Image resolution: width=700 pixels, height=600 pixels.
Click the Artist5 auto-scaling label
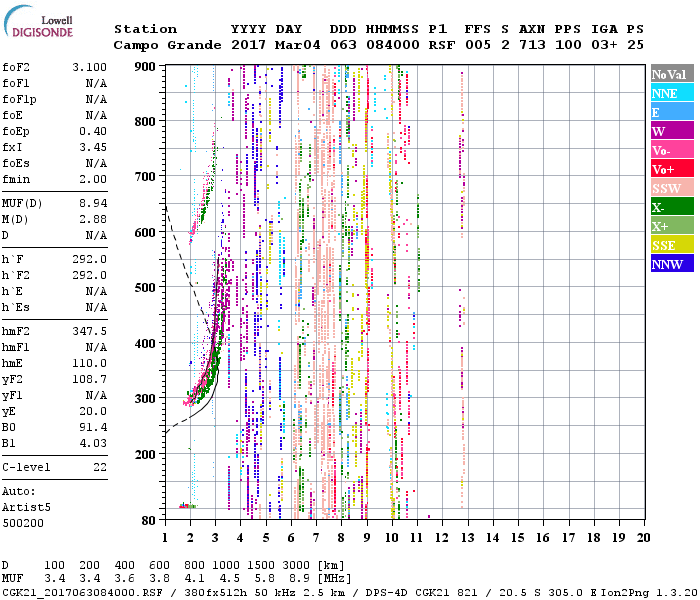26,508
